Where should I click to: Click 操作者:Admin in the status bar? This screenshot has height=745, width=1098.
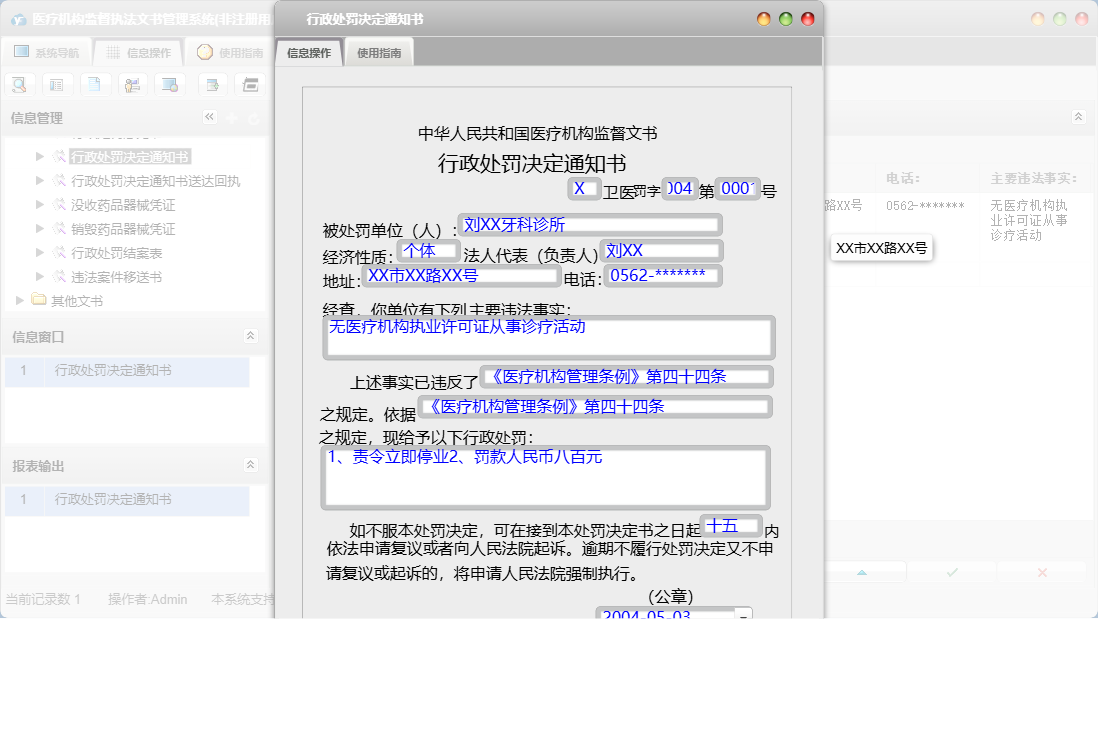click(148, 599)
